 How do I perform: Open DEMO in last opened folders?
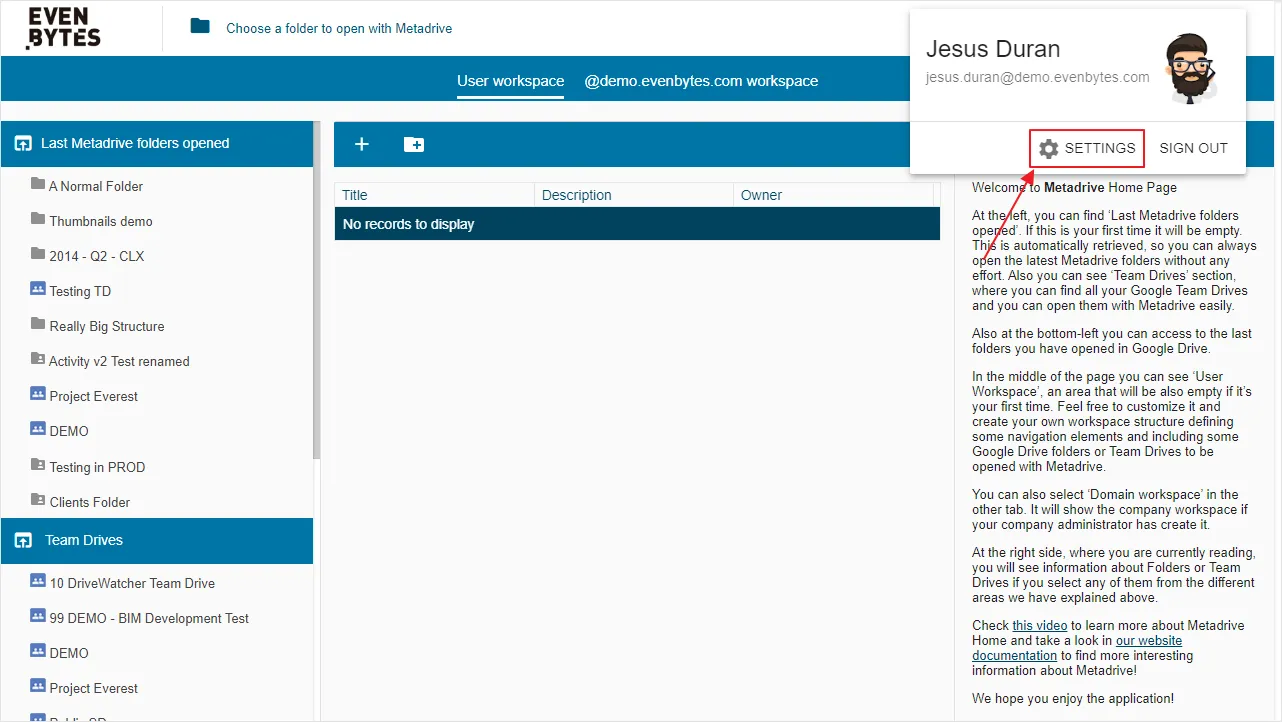69,431
